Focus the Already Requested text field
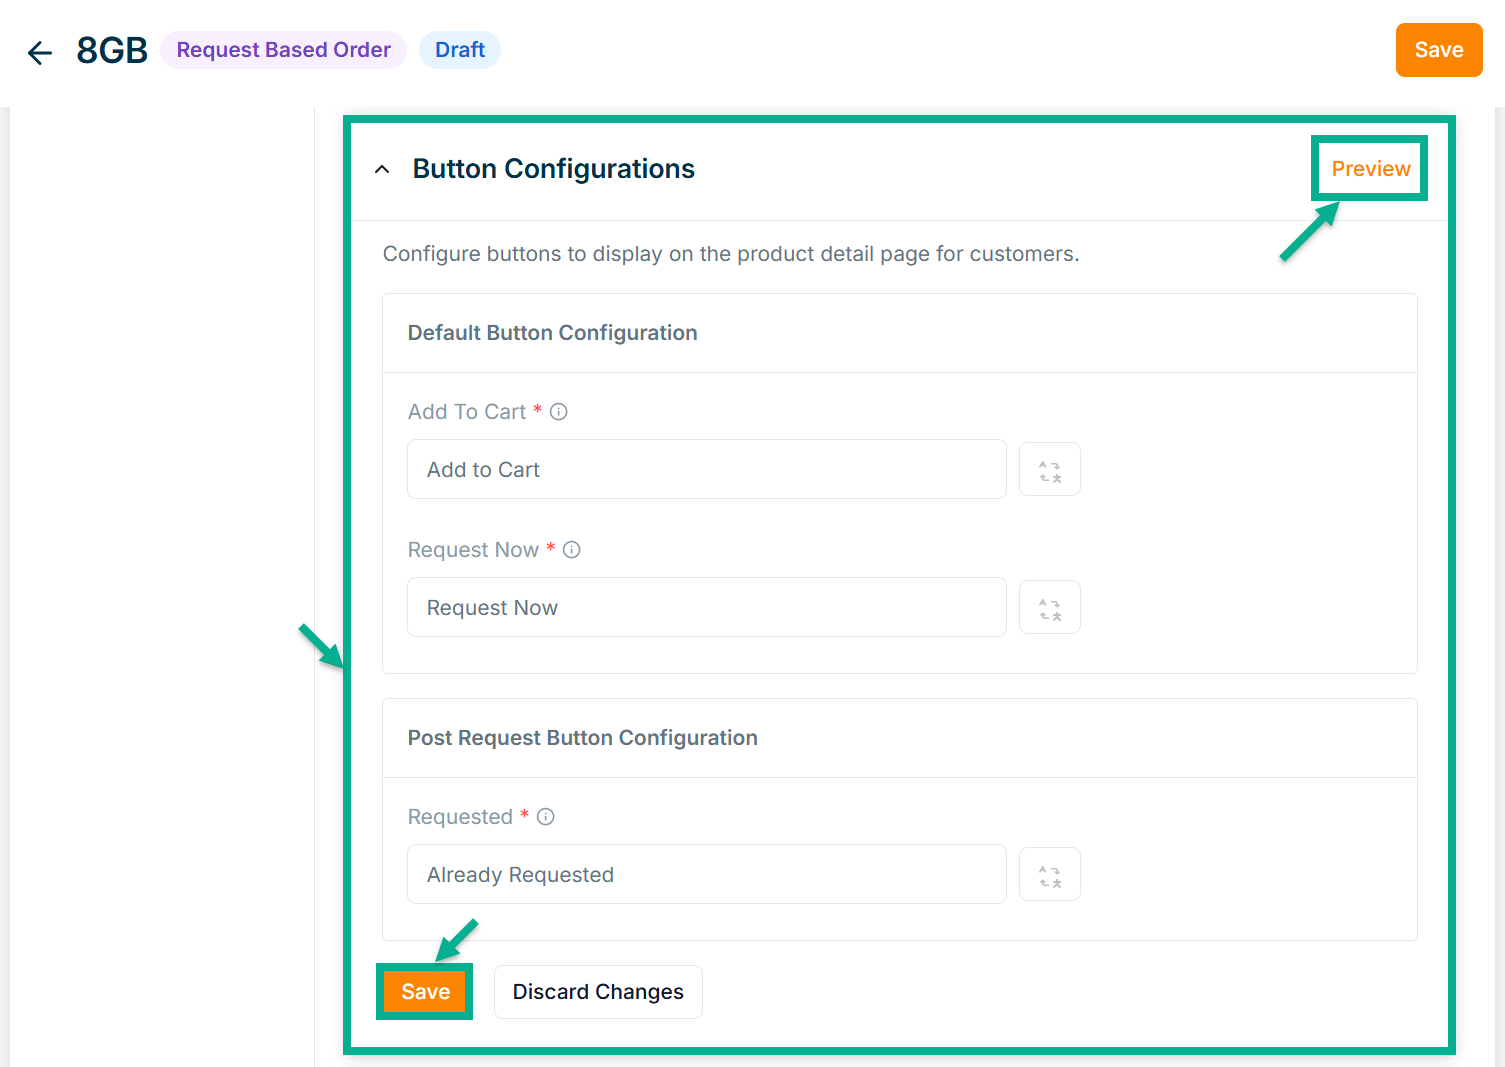This screenshot has width=1505, height=1067. (706, 875)
